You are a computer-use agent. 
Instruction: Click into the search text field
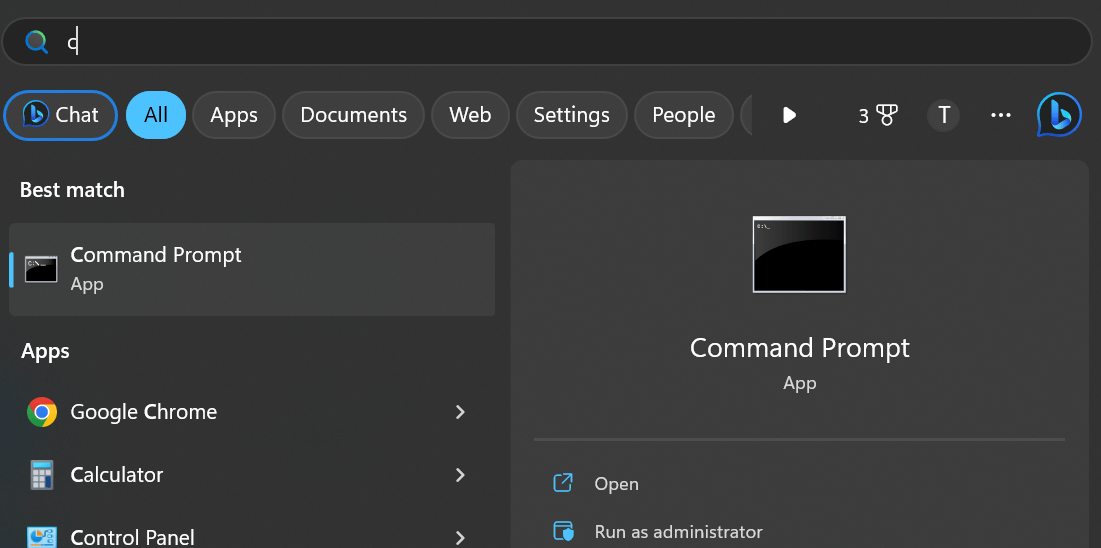tap(547, 42)
